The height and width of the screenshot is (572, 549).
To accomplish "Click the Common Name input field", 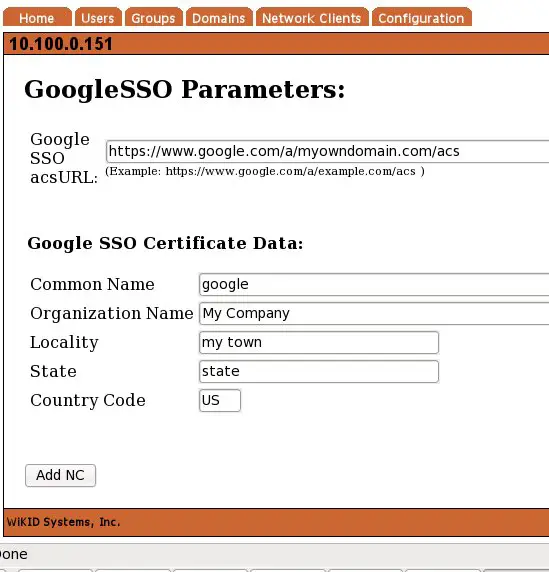I will 374,284.
